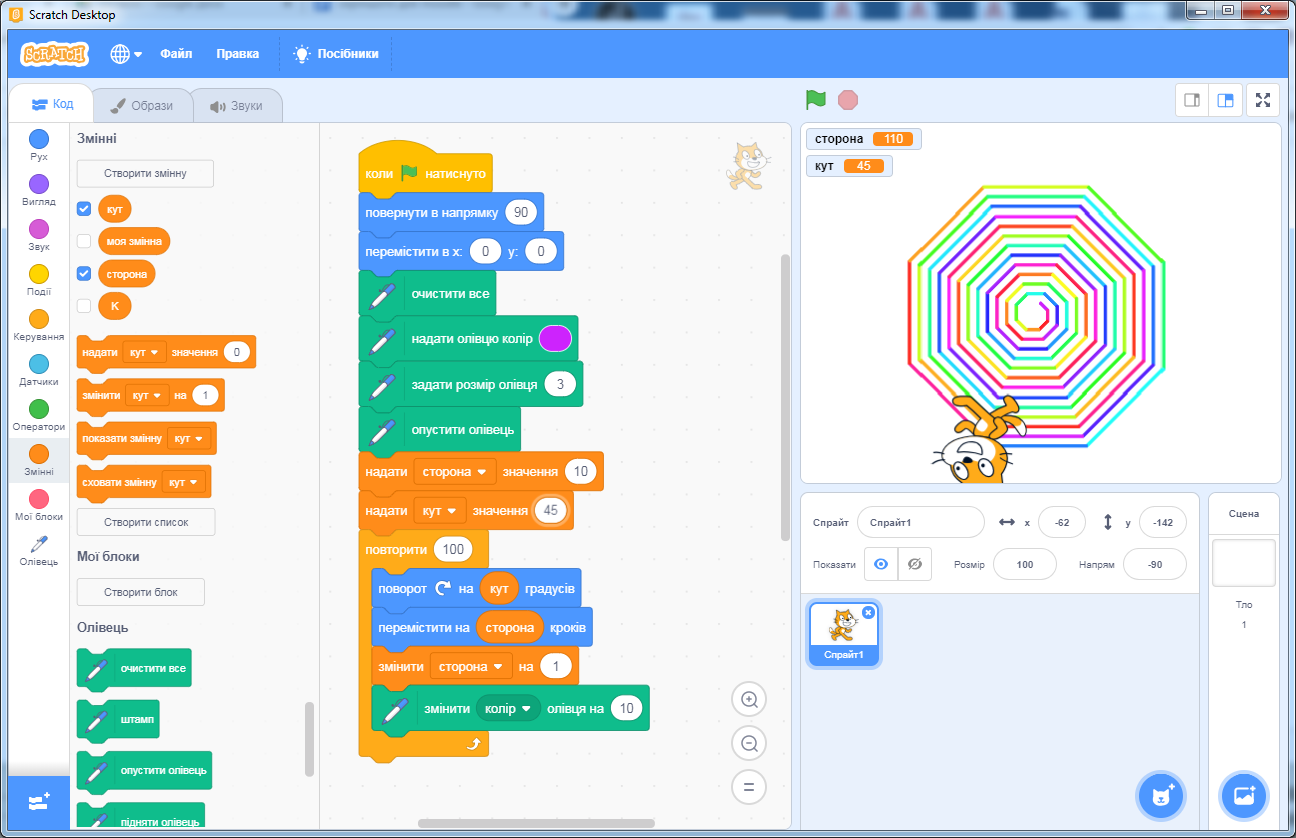Select the Мої блоки category
The height and width of the screenshot is (838, 1296).
(x=39, y=506)
